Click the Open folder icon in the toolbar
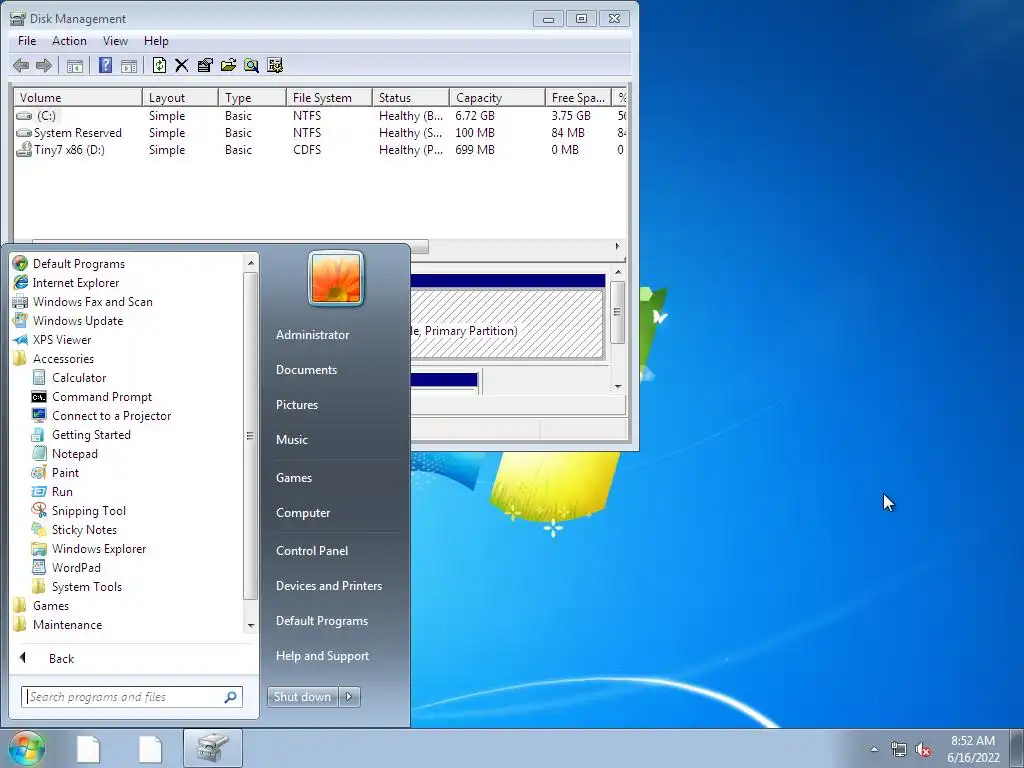Image resolution: width=1024 pixels, height=768 pixels. coord(228,65)
